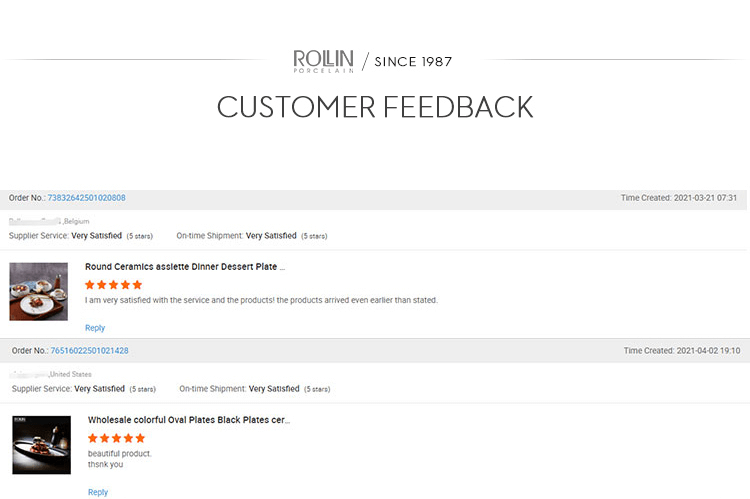Image resolution: width=750 pixels, height=499 pixels.
Task: Open the black oval plates thumbnail
Action: [x=41, y=445]
